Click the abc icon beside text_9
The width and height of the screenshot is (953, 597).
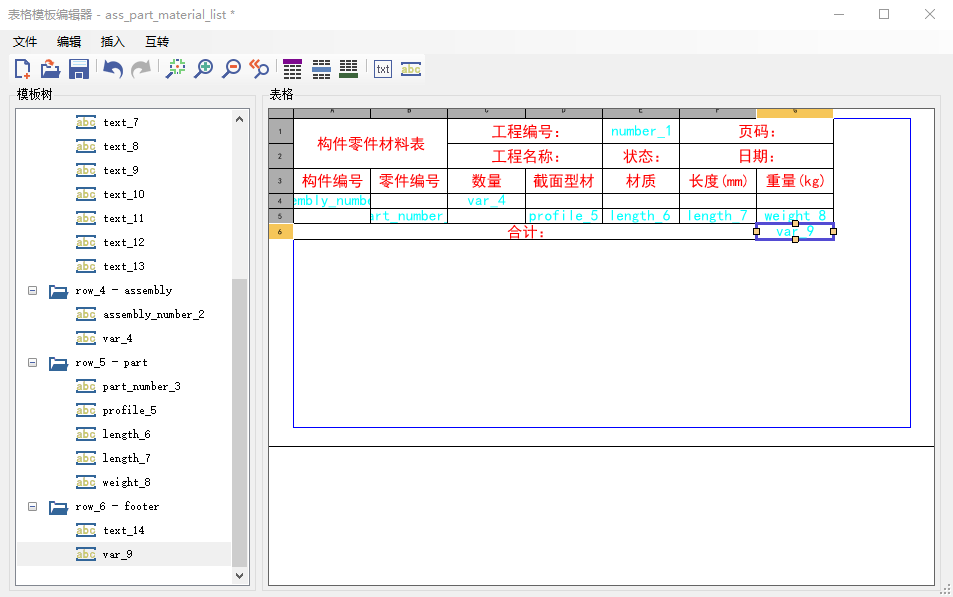[x=86, y=170]
